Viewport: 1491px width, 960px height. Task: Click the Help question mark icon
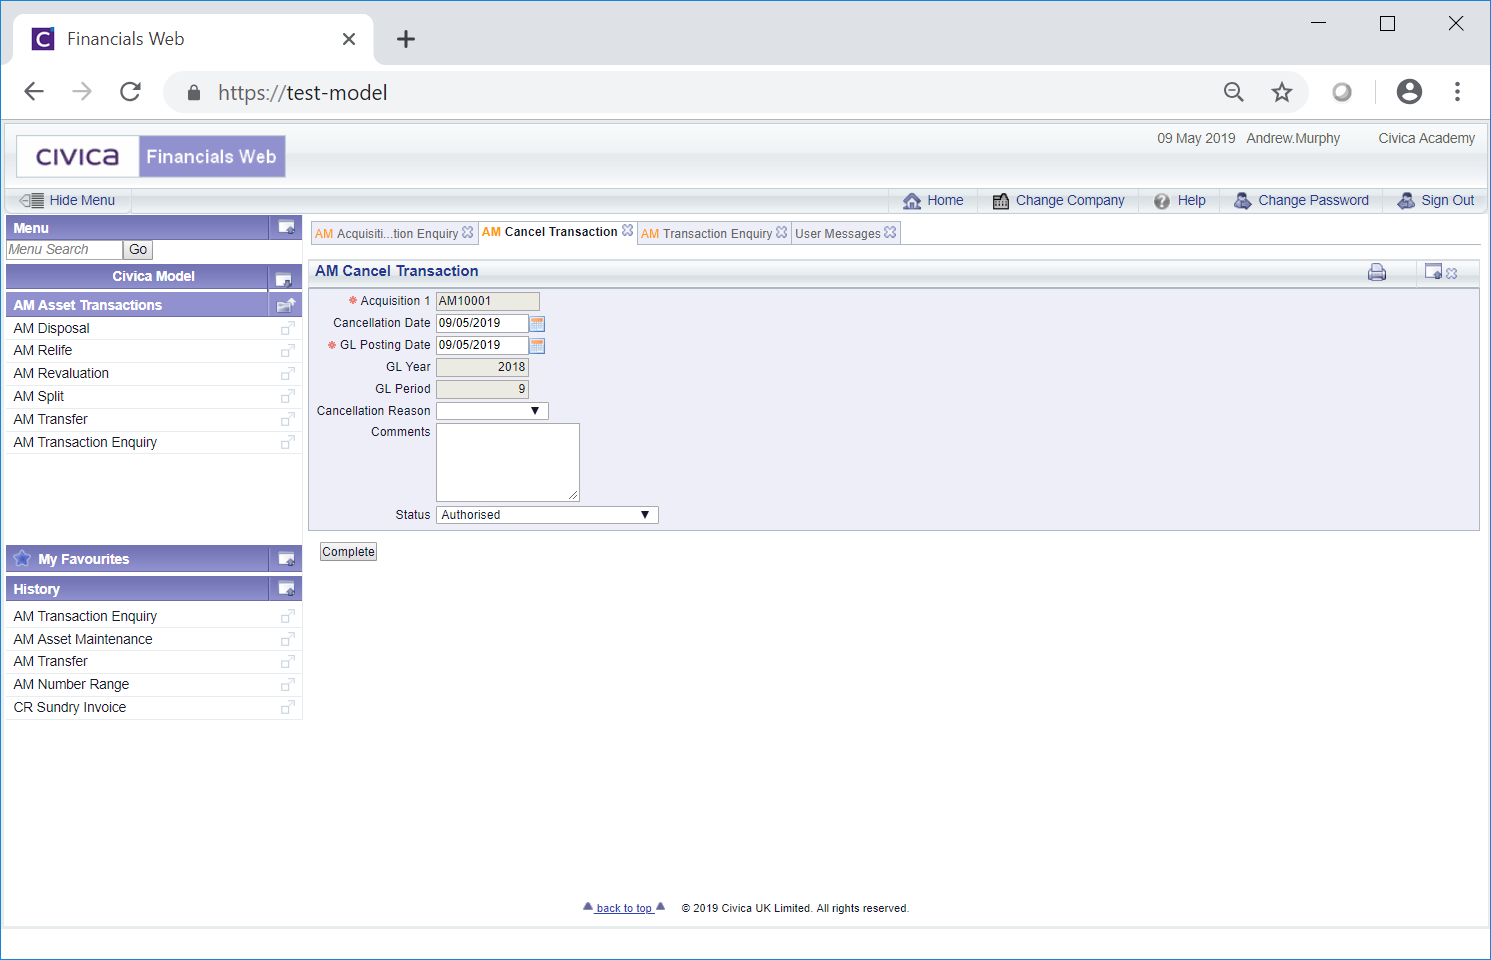pos(1162,201)
